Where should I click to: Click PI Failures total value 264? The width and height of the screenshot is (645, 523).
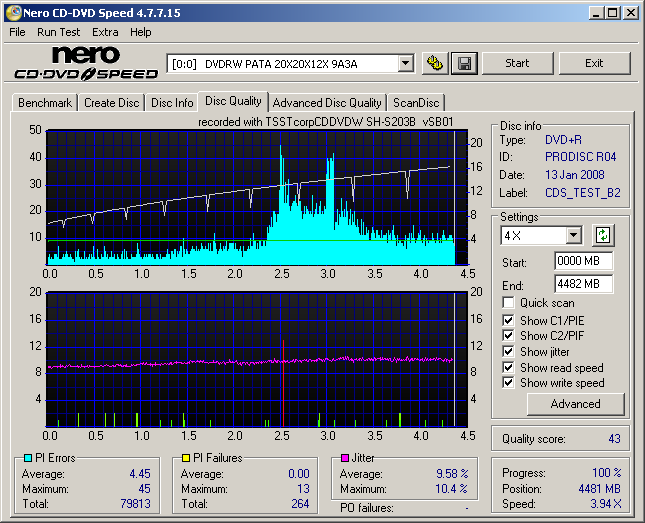(300, 504)
